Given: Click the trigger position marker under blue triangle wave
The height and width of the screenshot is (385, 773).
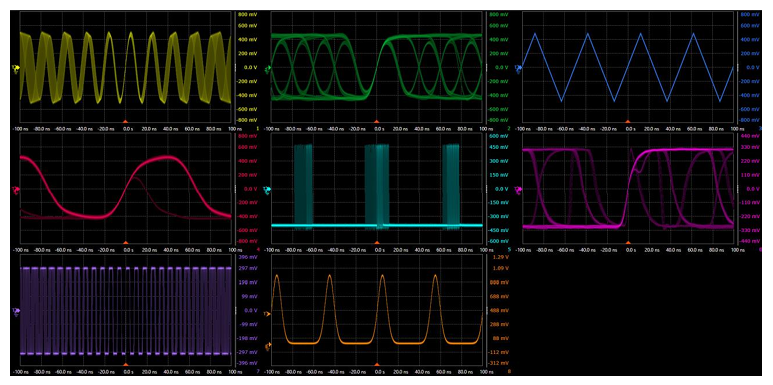Looking at the screenshot, I should (628, 121).
